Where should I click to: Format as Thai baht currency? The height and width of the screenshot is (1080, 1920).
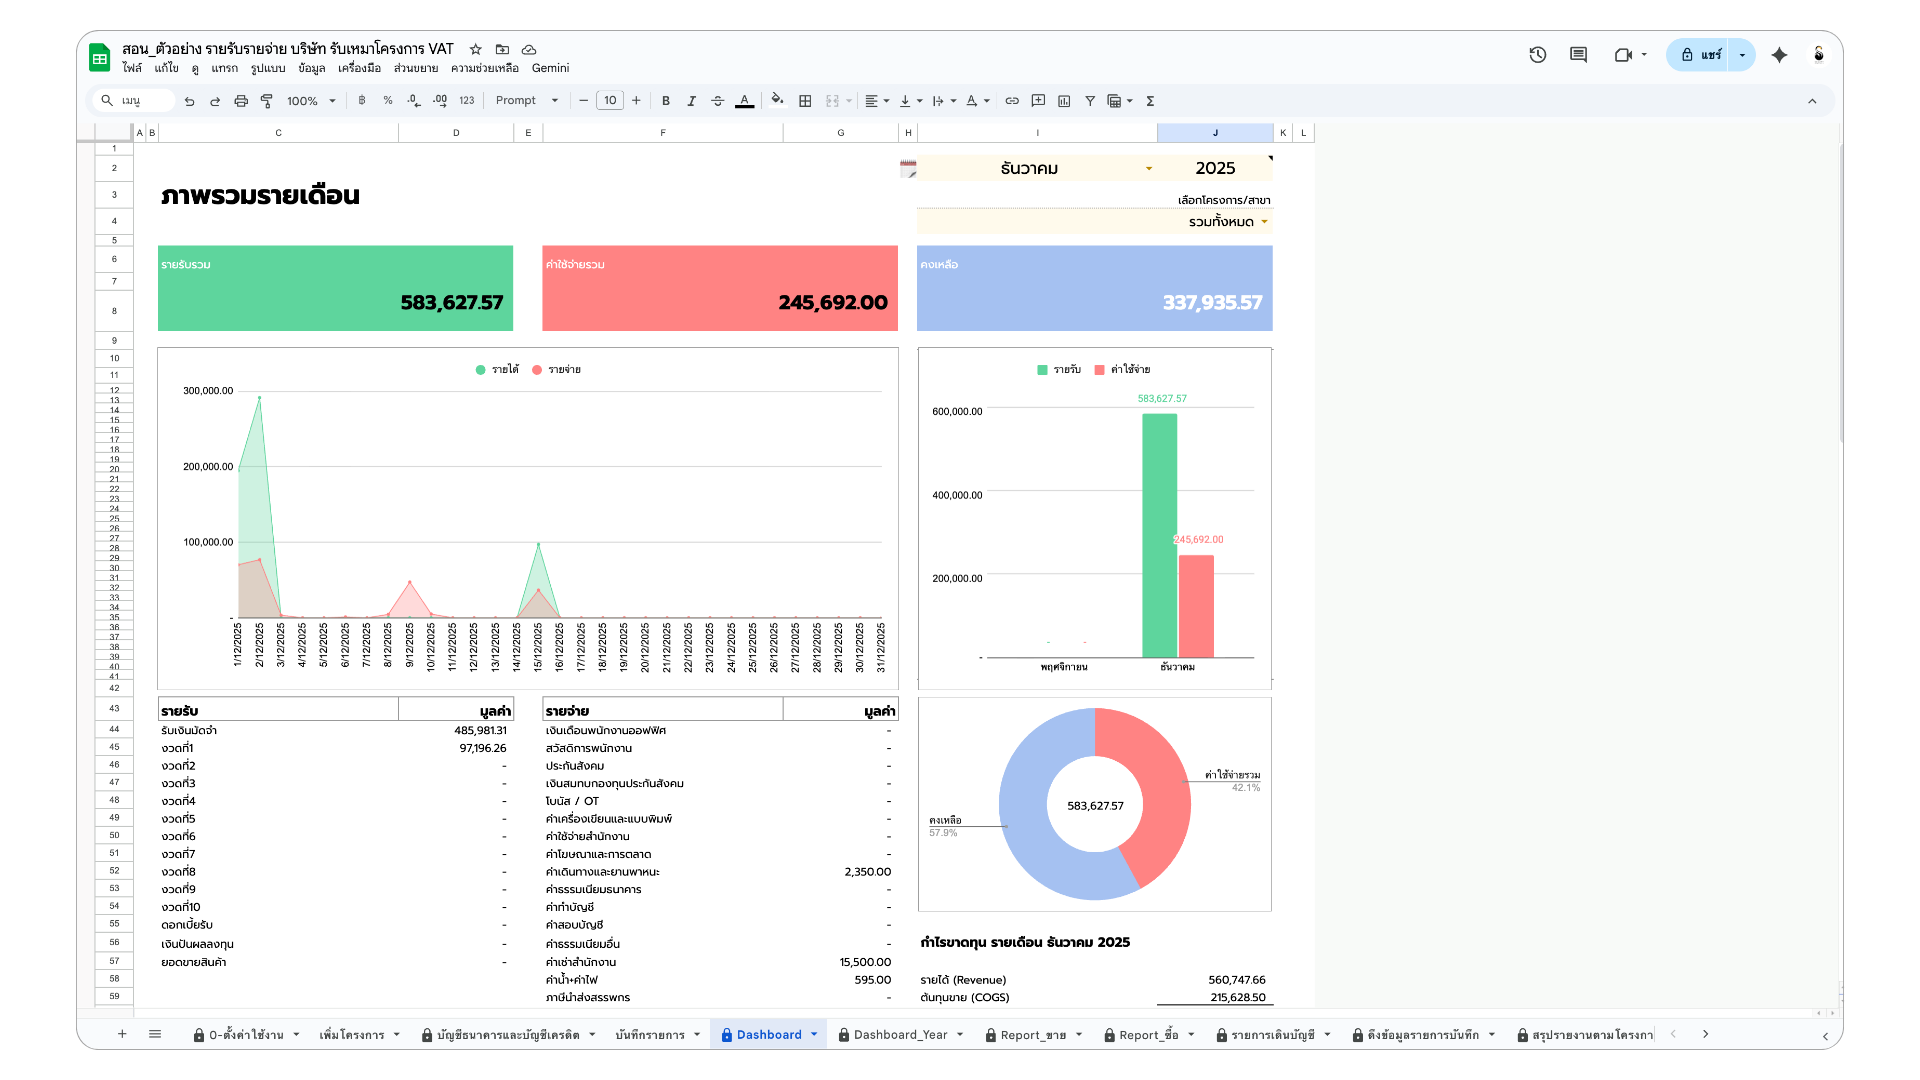tap(362, 101)
